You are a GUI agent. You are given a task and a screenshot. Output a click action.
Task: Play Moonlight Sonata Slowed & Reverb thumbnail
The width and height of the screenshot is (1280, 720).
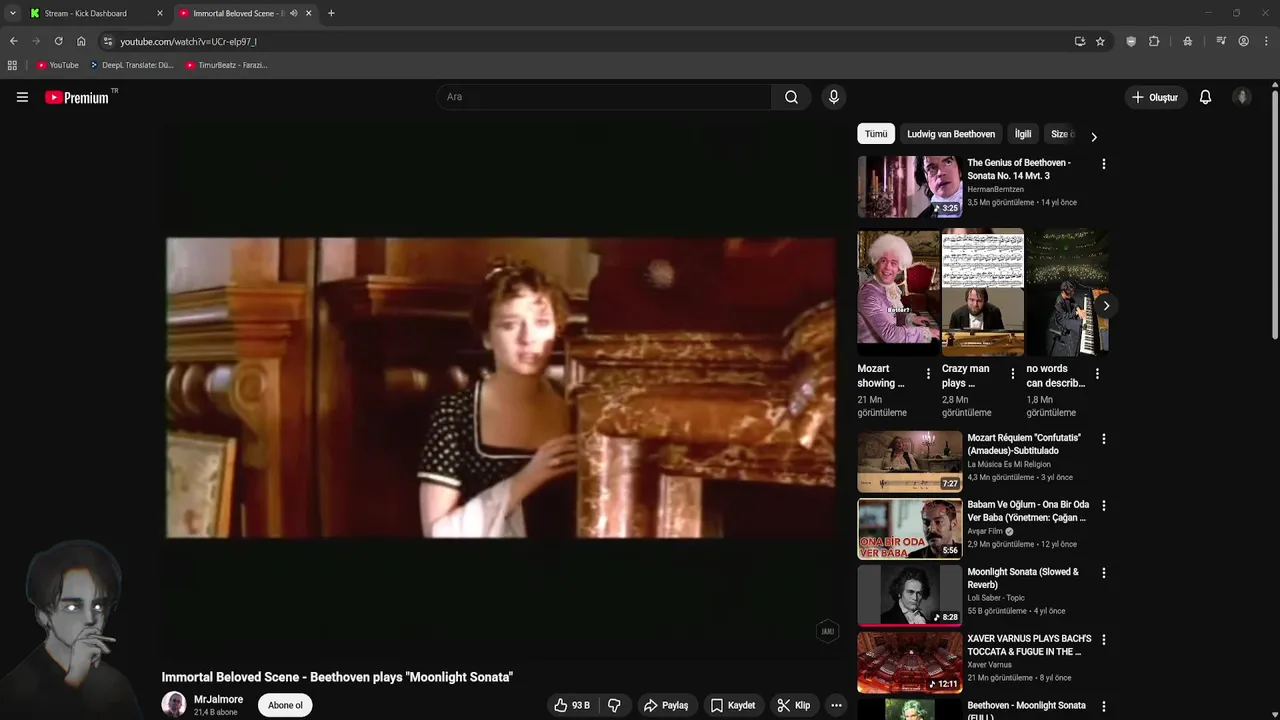[910, 595]
